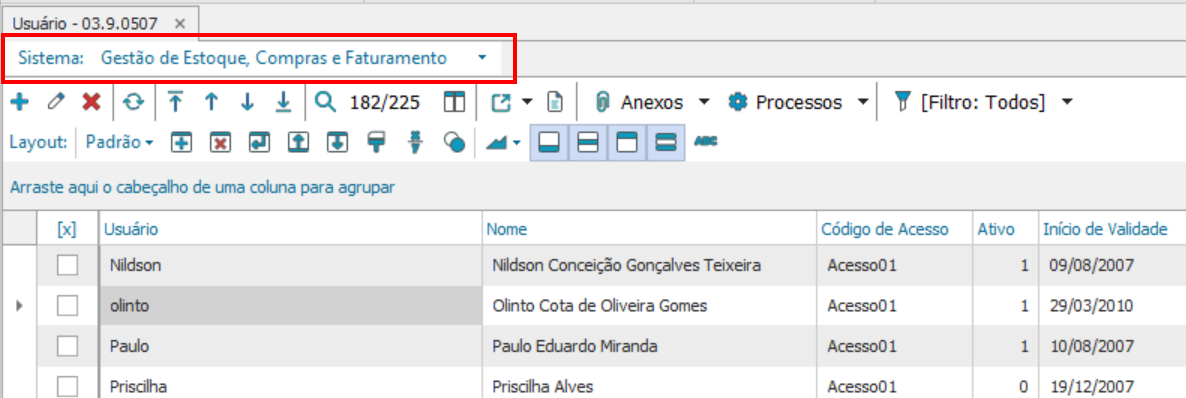The image size is (1186, 398).
Task: Check the checkbox for user Nildson
Action: tap(68, 265)
